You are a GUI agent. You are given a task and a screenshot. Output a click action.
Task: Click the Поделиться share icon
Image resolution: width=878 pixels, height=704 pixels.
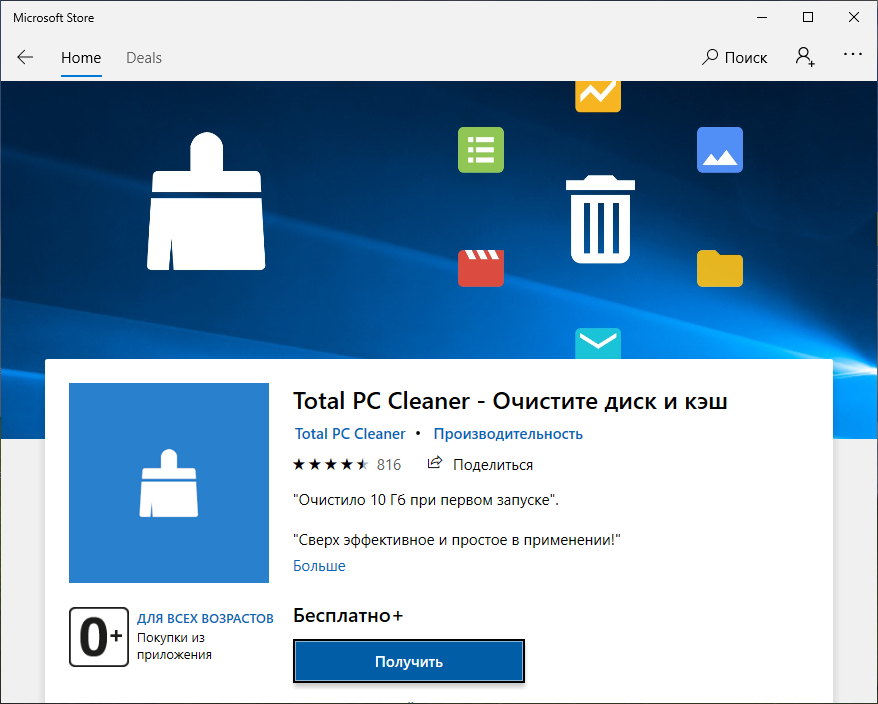coord(435,463)
